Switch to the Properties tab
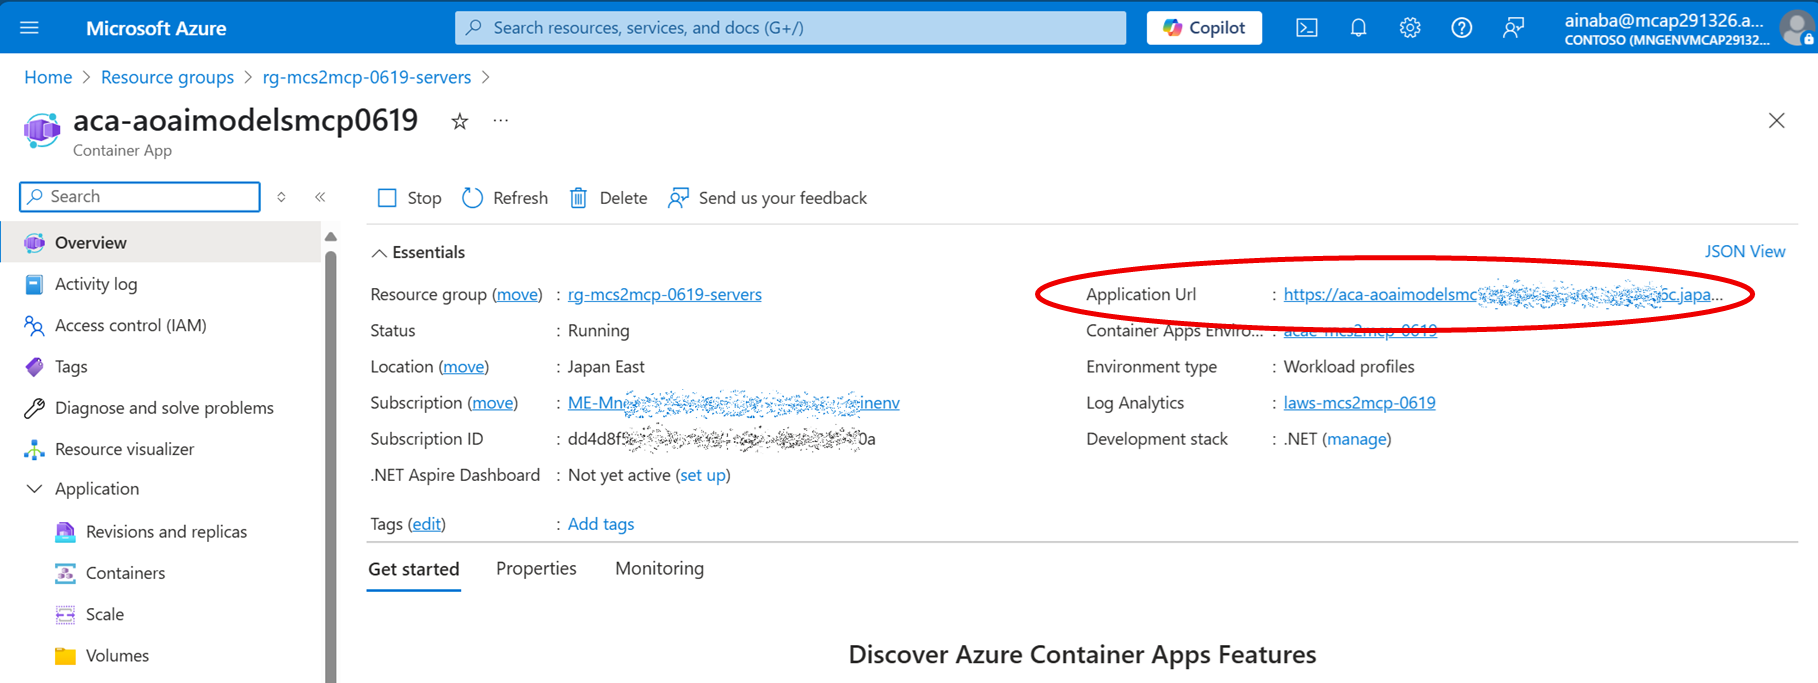 coord(536,568)
